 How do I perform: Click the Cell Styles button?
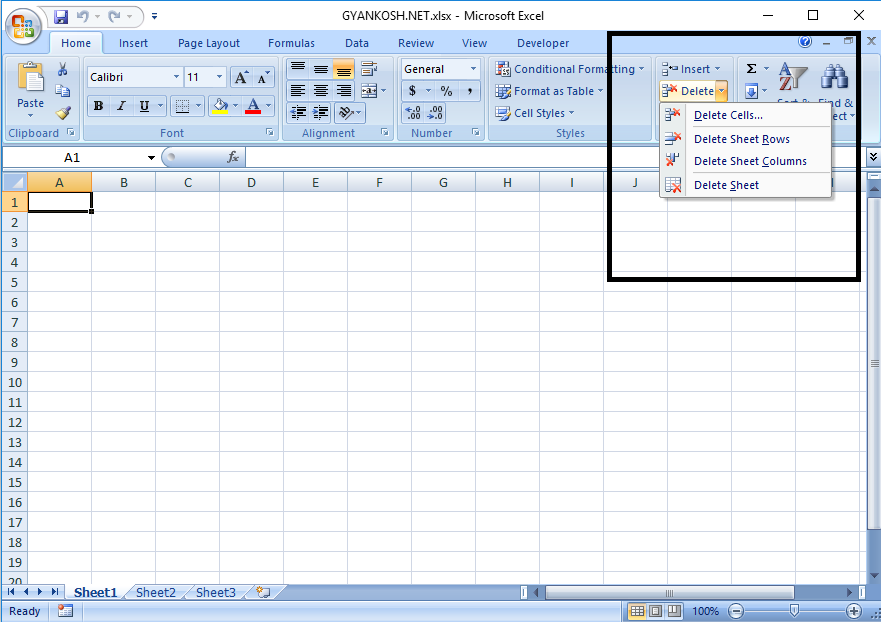[536, 113]
